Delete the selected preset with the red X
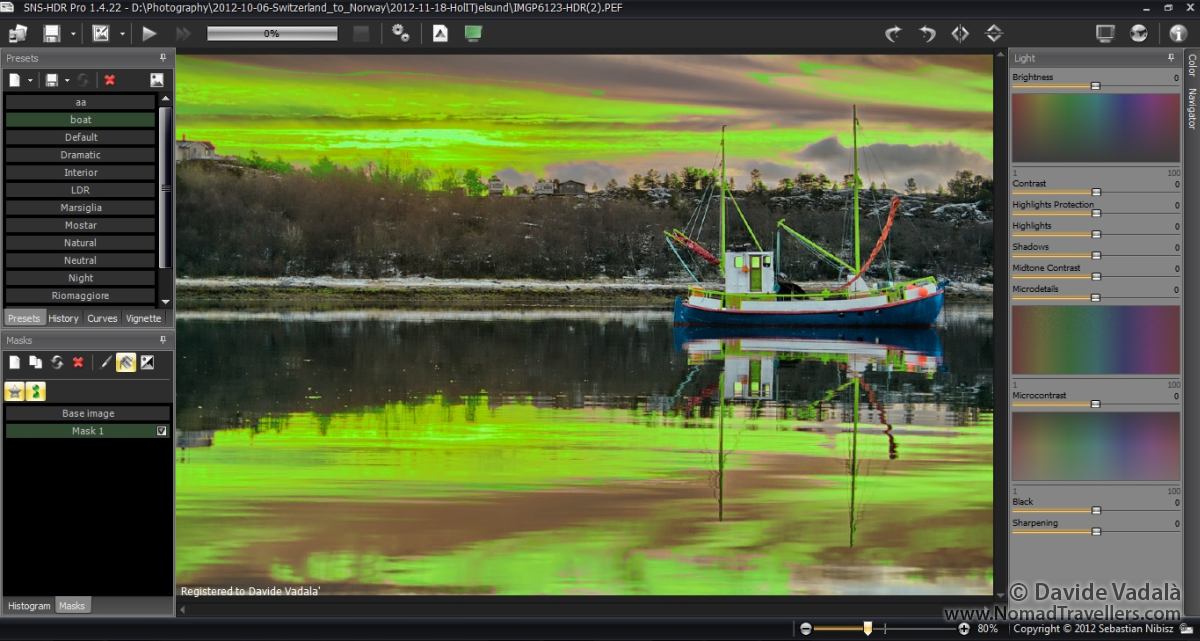Viewport: 1200px width, 641px height. [x=110, y=80]
